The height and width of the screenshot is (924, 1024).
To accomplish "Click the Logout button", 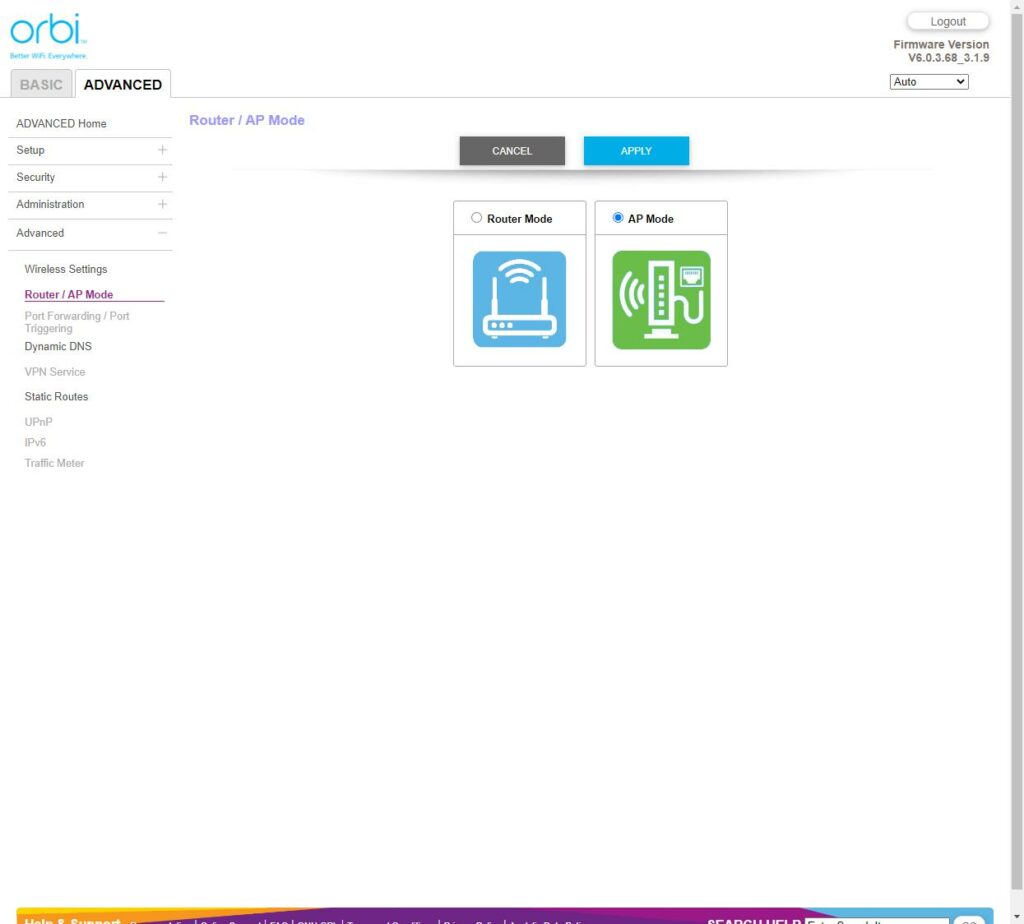I will click(947, 21).
